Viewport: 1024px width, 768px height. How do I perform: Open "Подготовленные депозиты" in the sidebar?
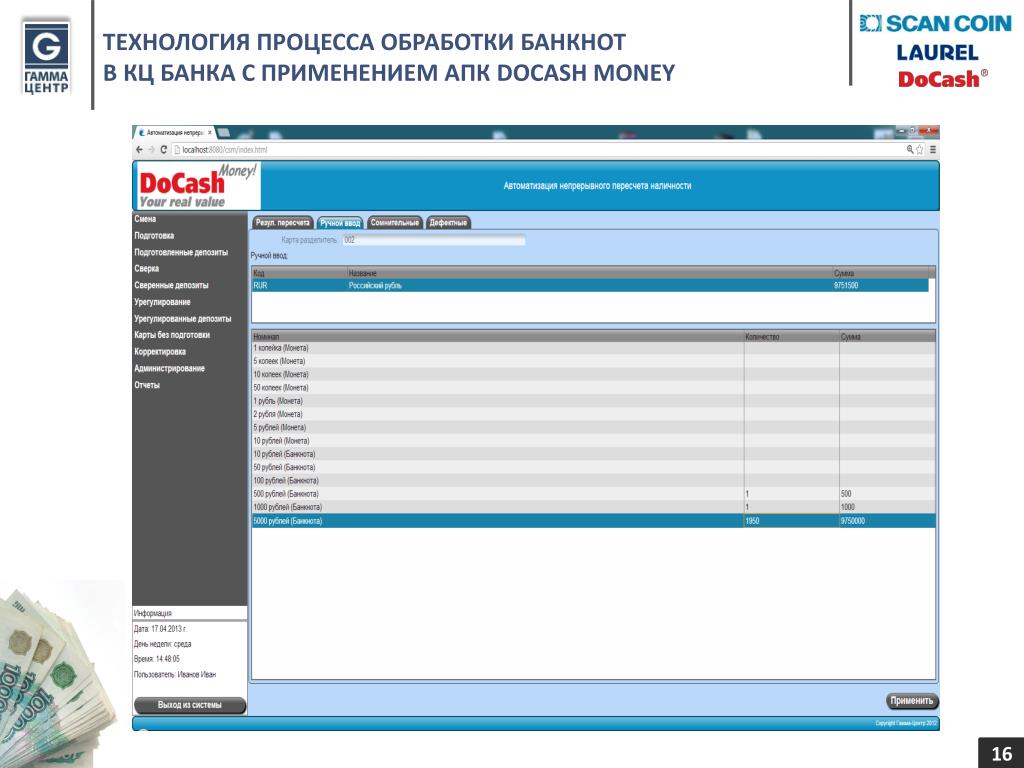point(181,252)
